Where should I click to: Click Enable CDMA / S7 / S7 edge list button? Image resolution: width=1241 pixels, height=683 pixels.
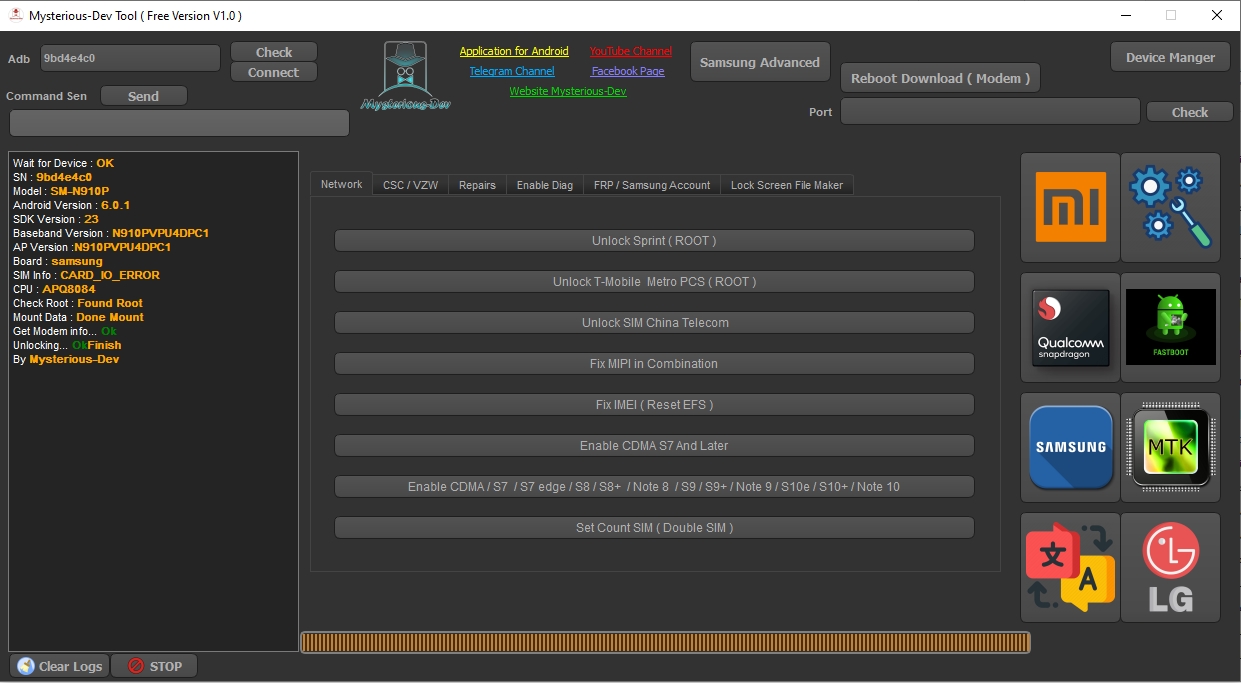pos(654,487)
